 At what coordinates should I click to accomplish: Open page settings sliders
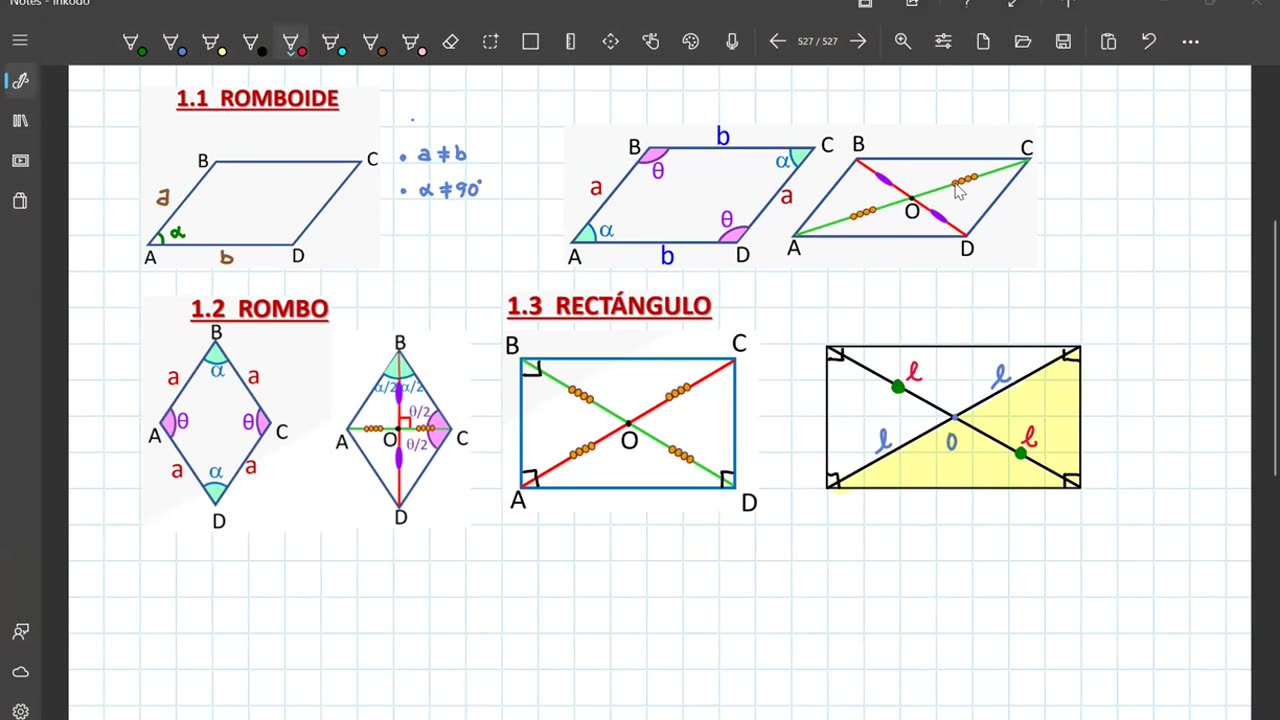943,42
